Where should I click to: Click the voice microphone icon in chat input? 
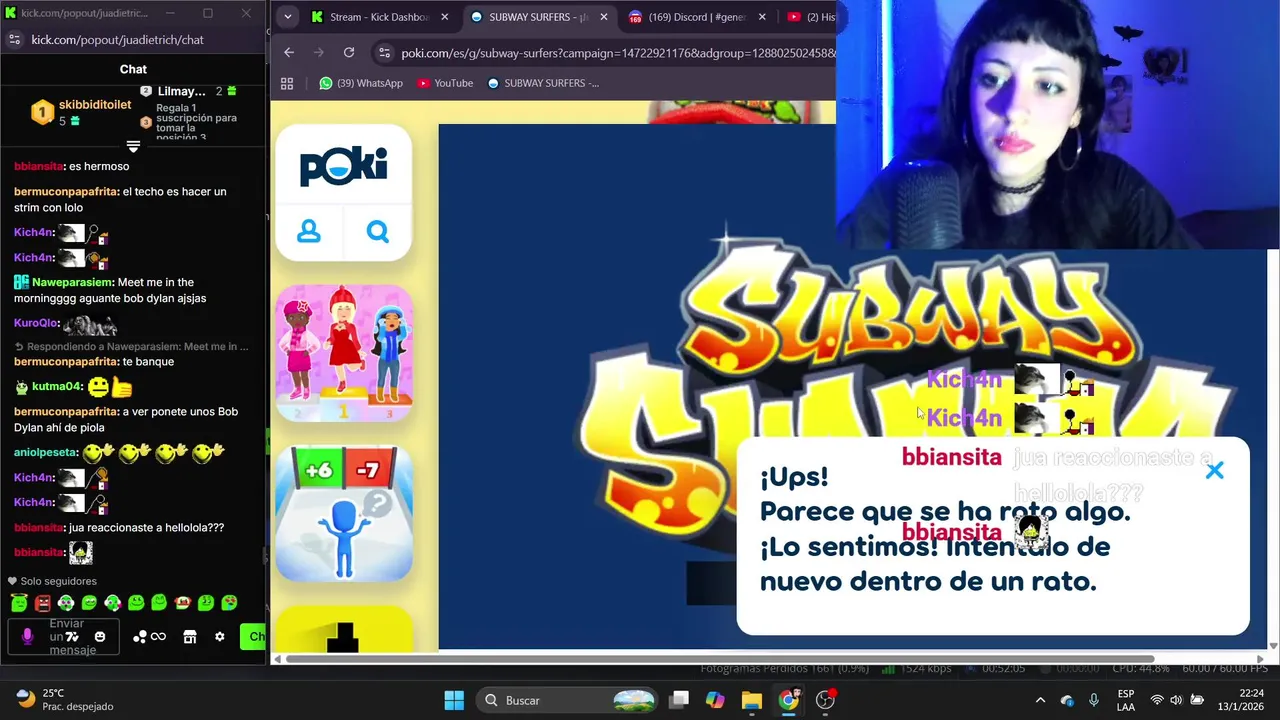[27, 636]
